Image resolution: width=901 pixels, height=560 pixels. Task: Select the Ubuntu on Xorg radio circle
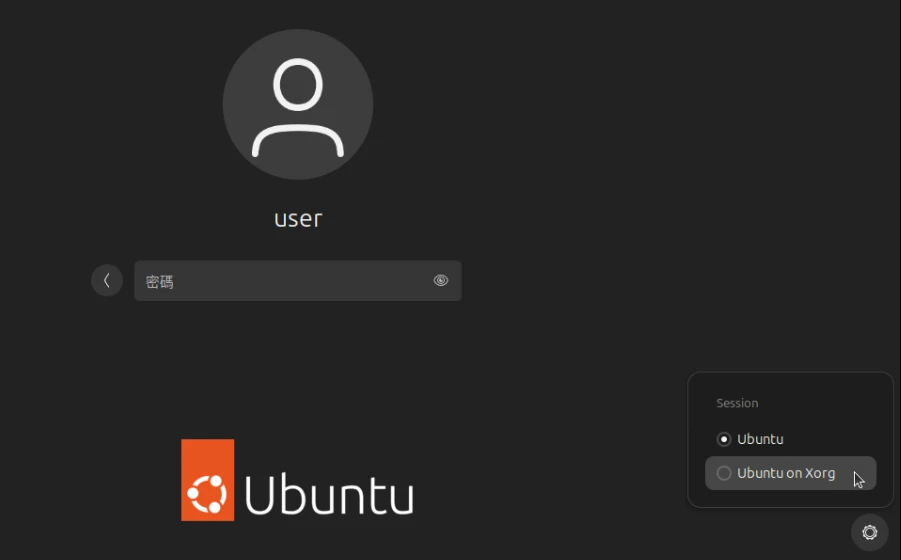724,473
